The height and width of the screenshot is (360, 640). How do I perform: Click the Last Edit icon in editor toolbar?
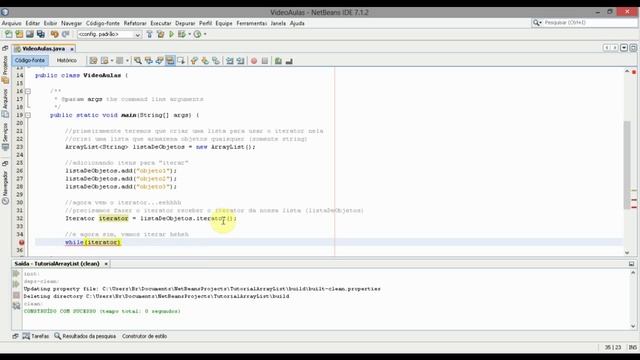tap(93, 61)
